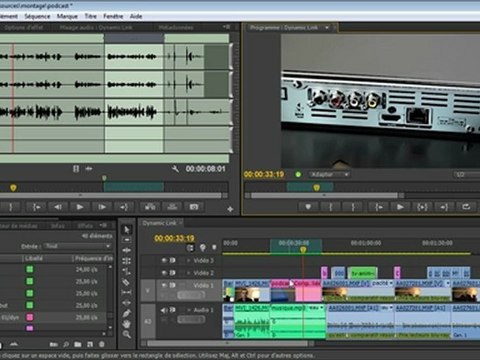
Task: Click Source monitor Insert button
Action: point(150,207)
